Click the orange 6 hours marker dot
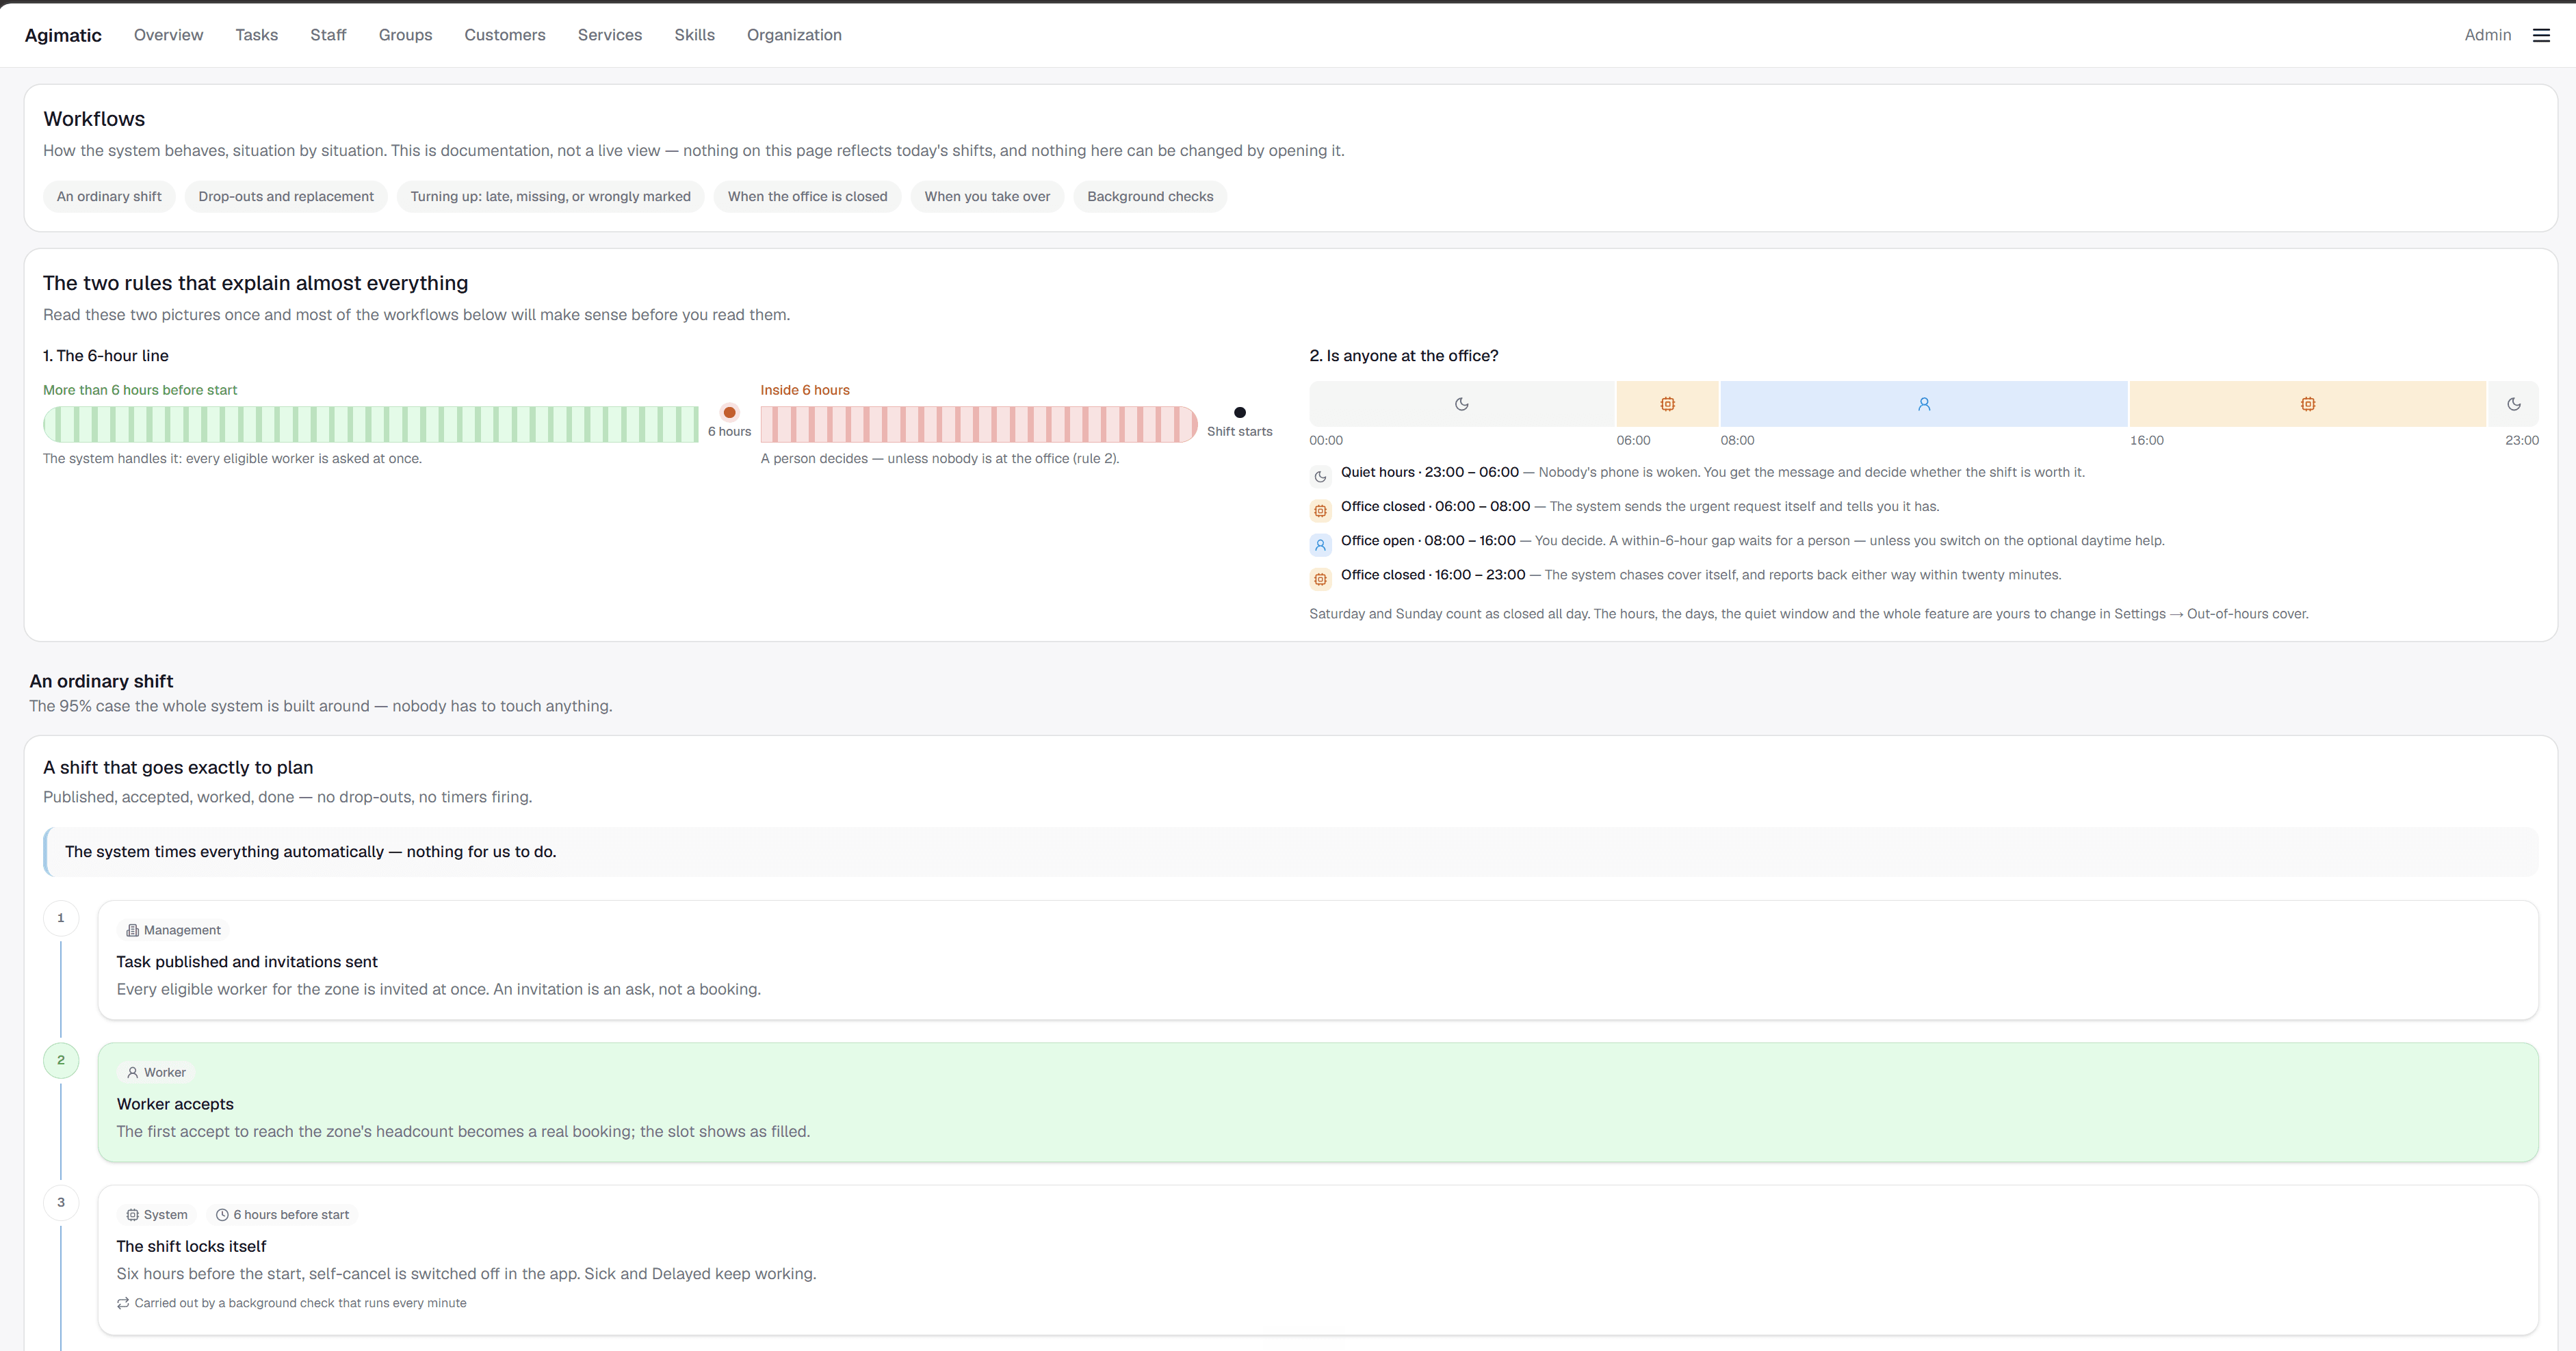Image resolution: width=2576 pixels, height=1351 pixels. click(x=730, y=412)
